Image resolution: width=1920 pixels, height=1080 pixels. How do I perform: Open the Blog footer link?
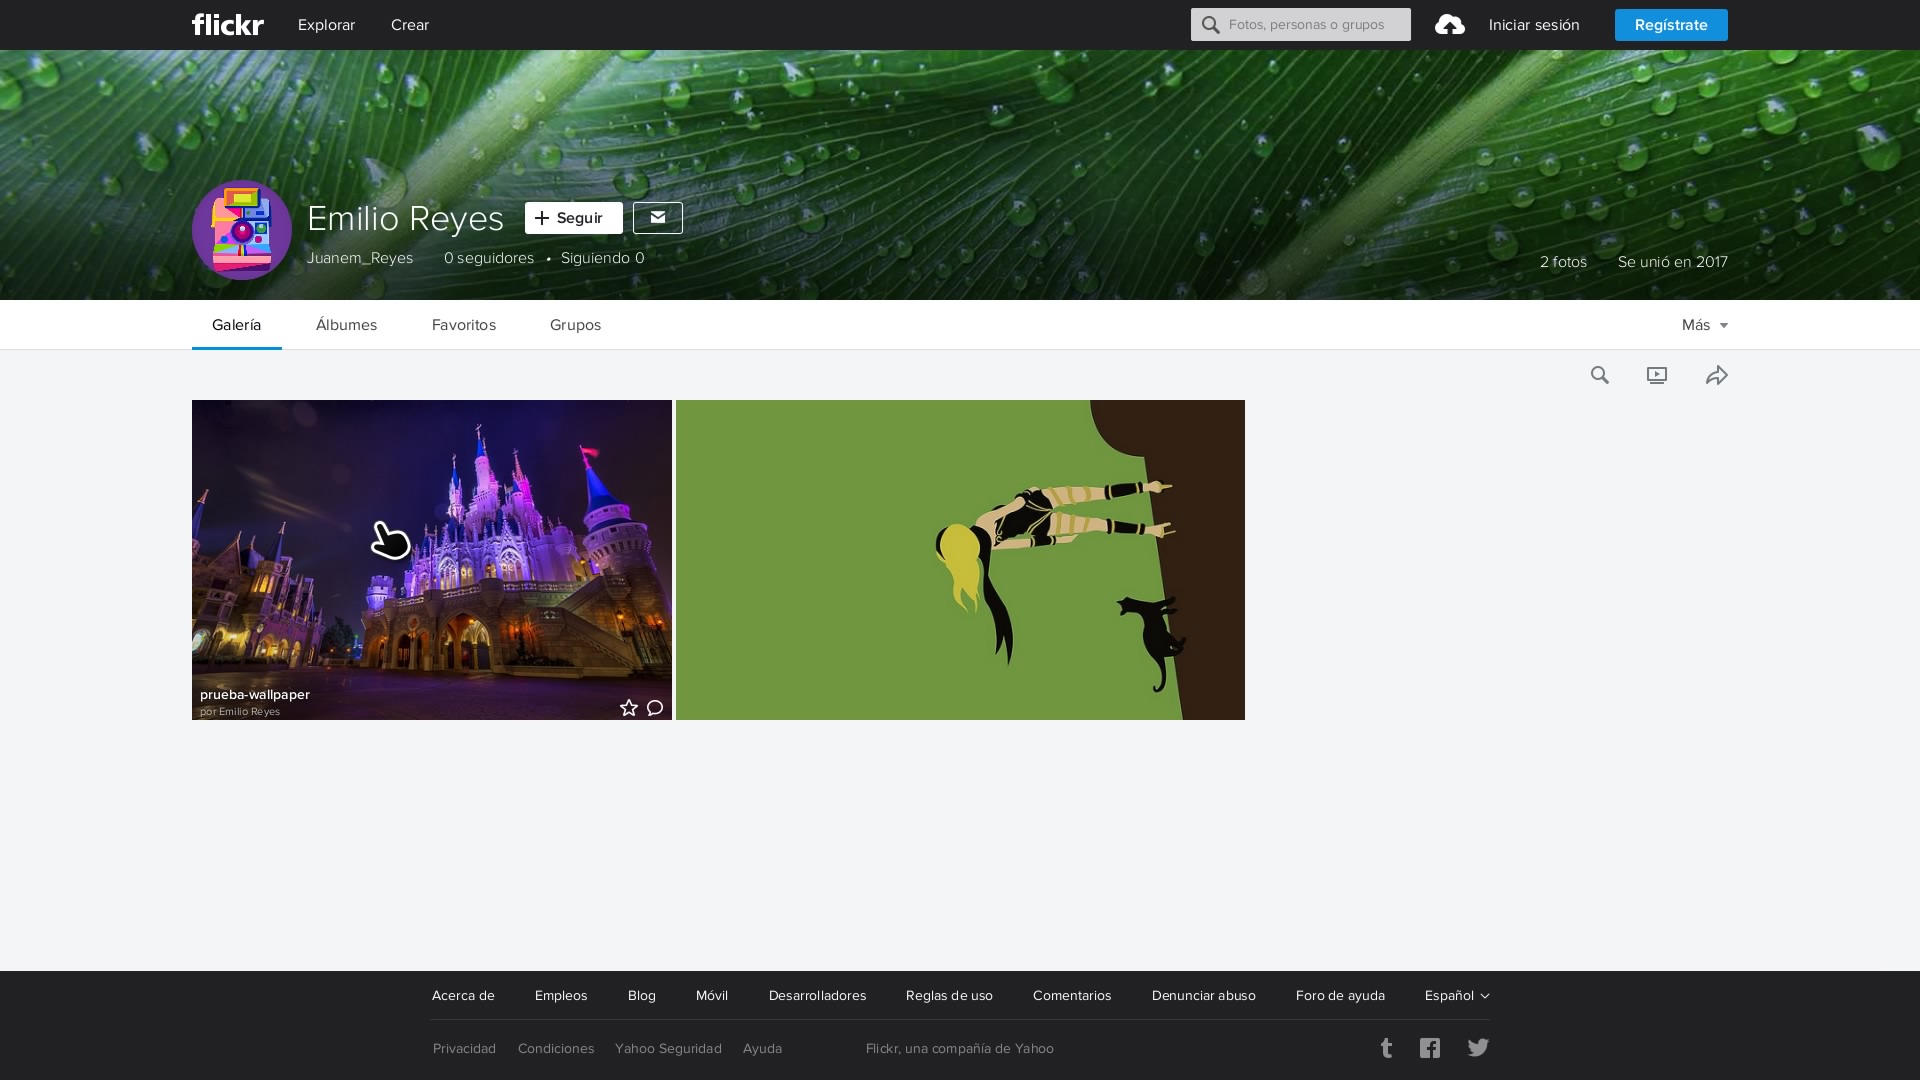point(642,996)
